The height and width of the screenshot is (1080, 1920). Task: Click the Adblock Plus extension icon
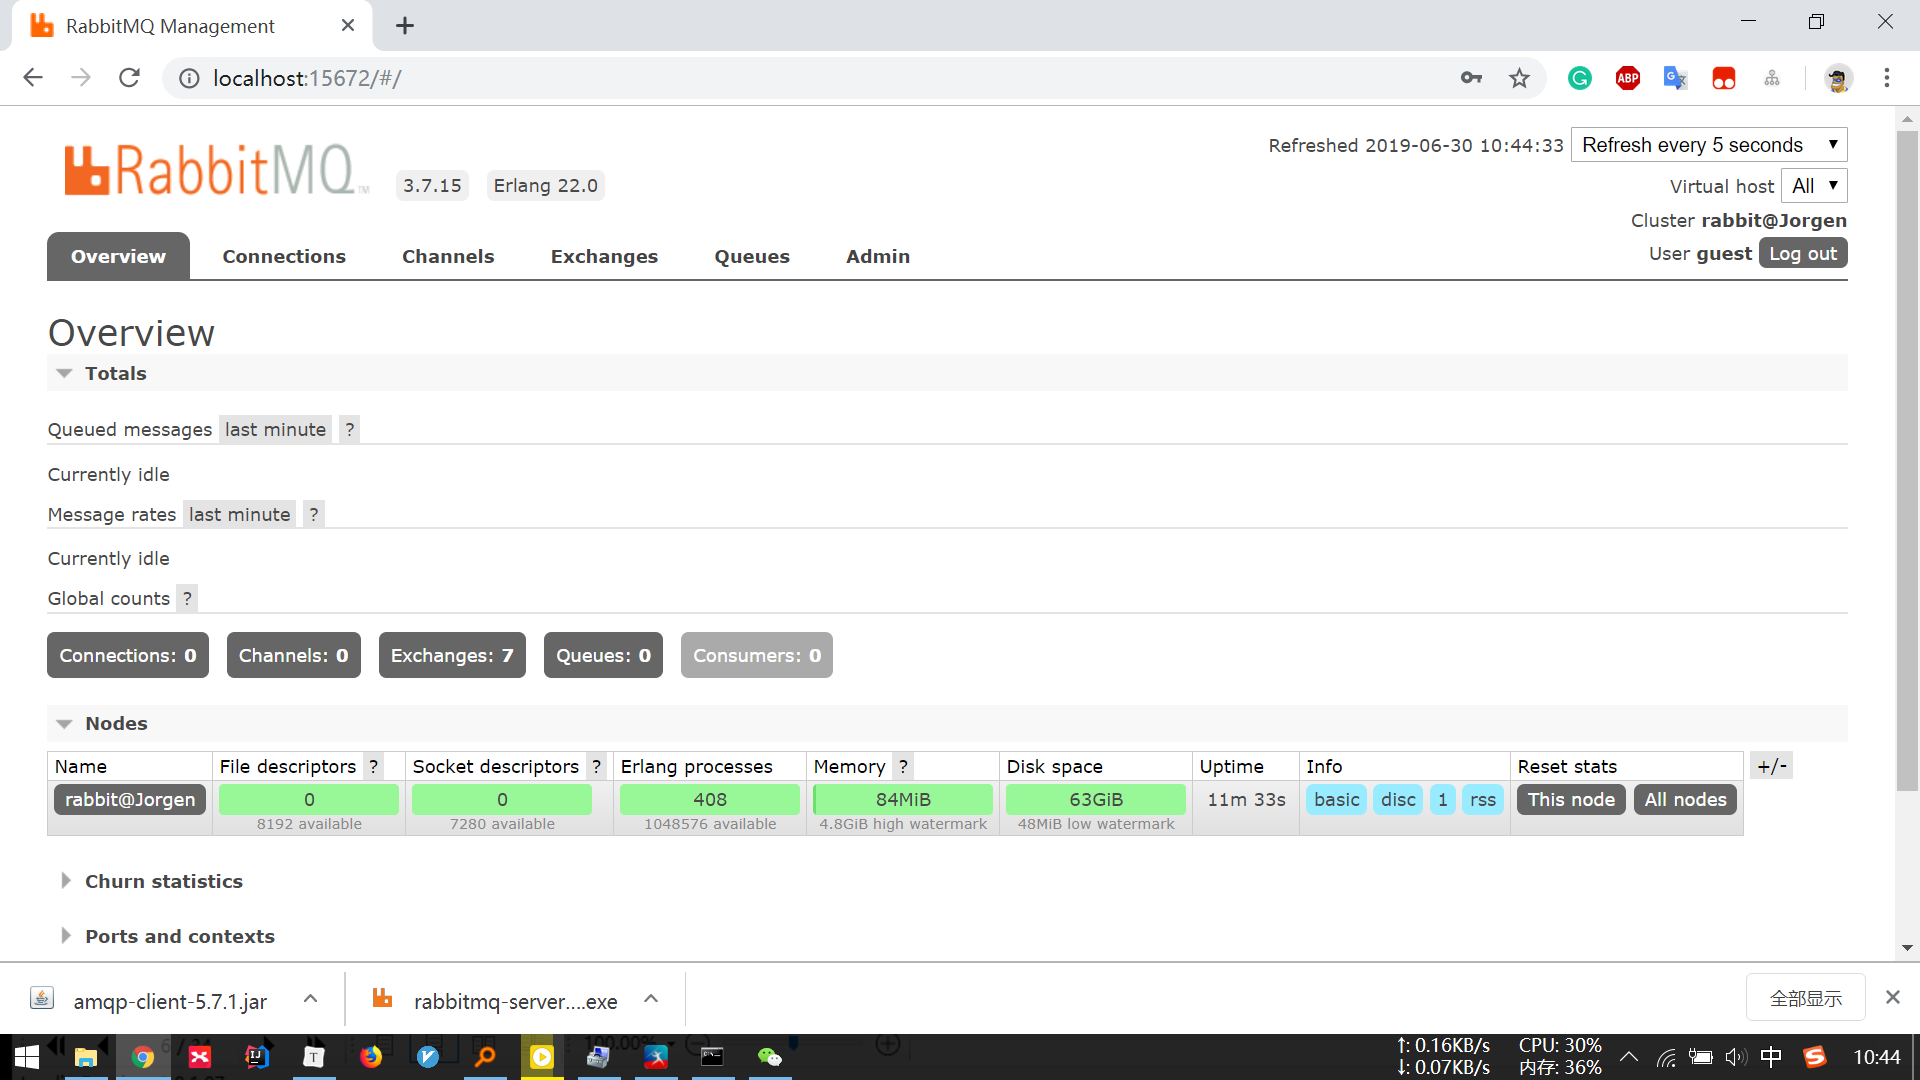click(x=1627, y=78)
